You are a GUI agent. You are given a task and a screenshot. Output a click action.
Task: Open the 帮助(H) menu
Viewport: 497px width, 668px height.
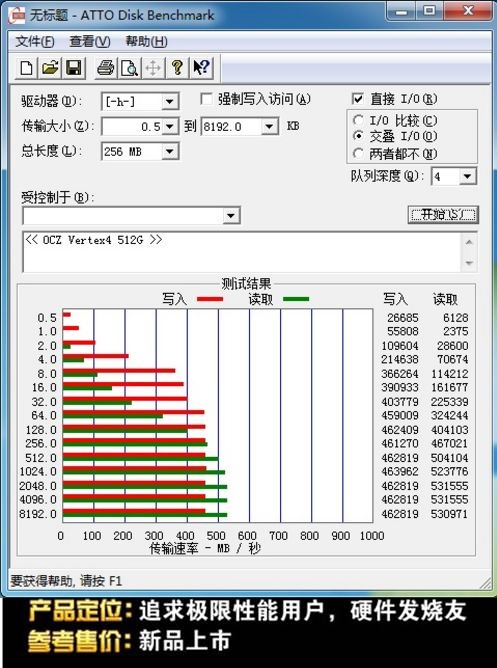[146, 41]
